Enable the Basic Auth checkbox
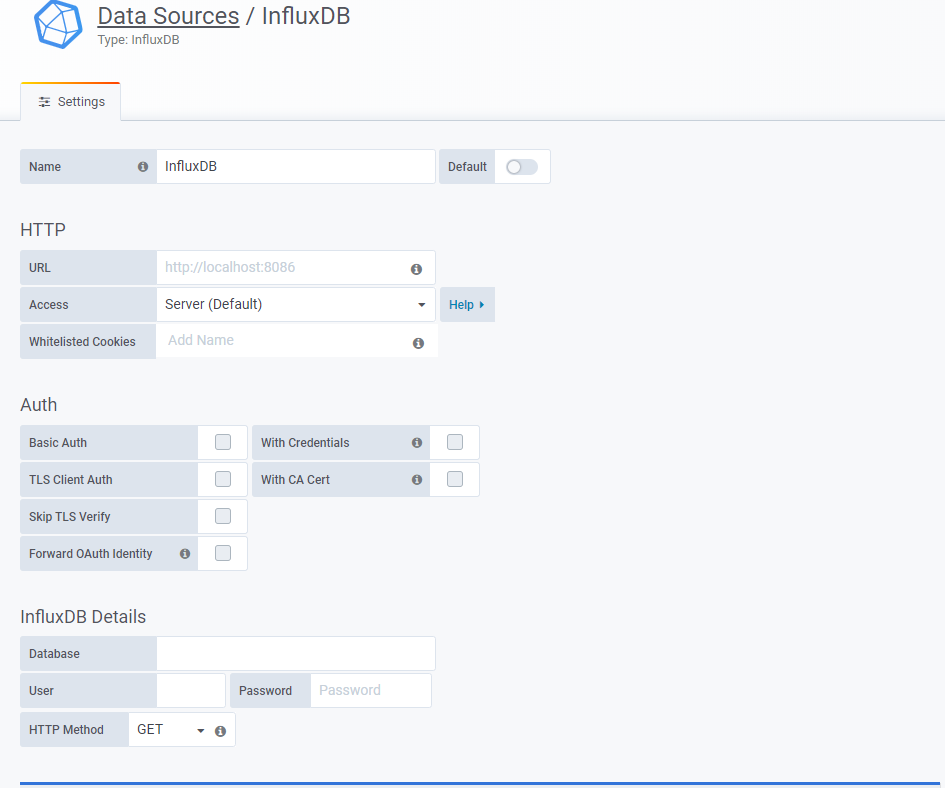 pyautogui.click(x=223, y=442)
